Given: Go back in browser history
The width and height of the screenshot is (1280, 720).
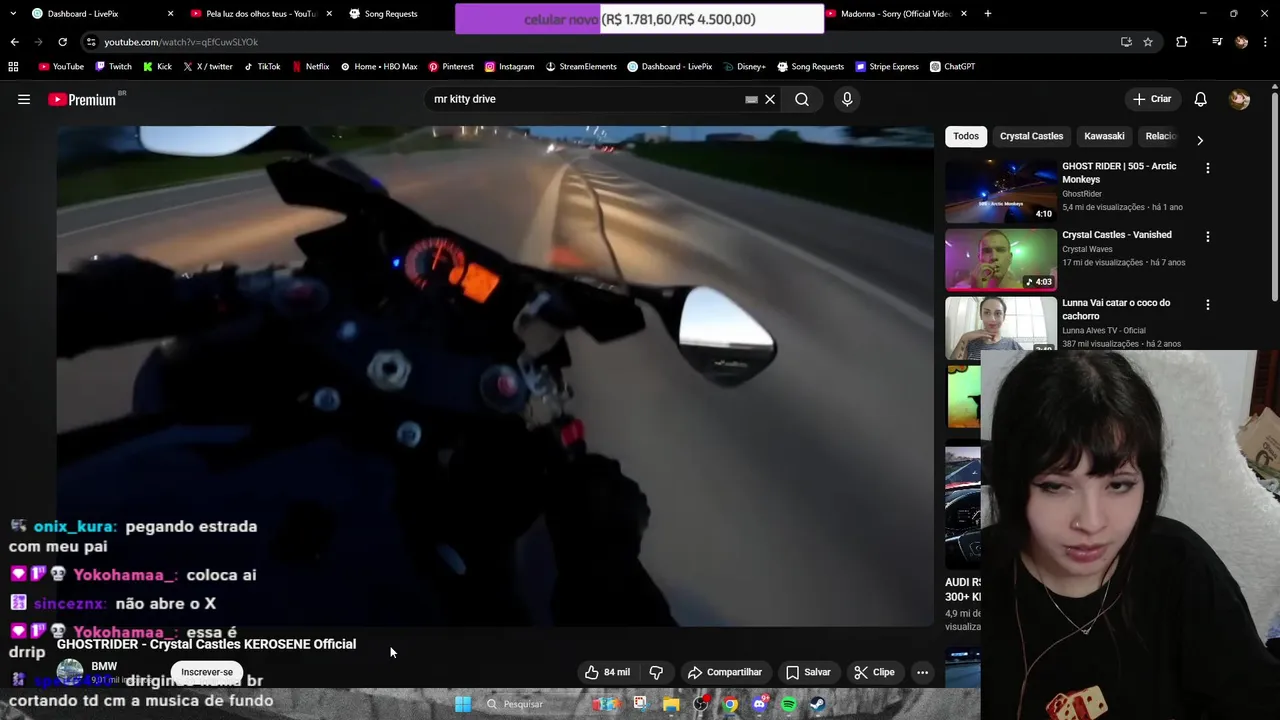Looking at the screenshot, I should point(14,42).
